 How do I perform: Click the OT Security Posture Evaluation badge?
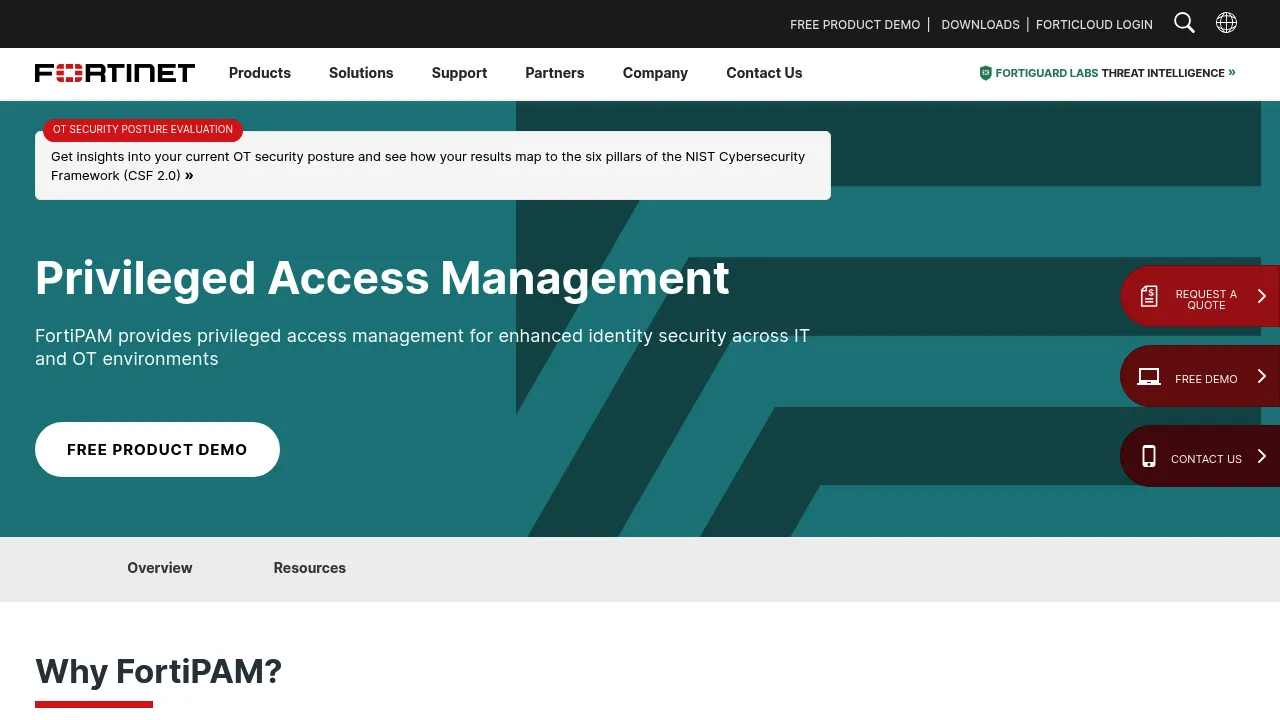pyautogui.click(x=143, y=130)
